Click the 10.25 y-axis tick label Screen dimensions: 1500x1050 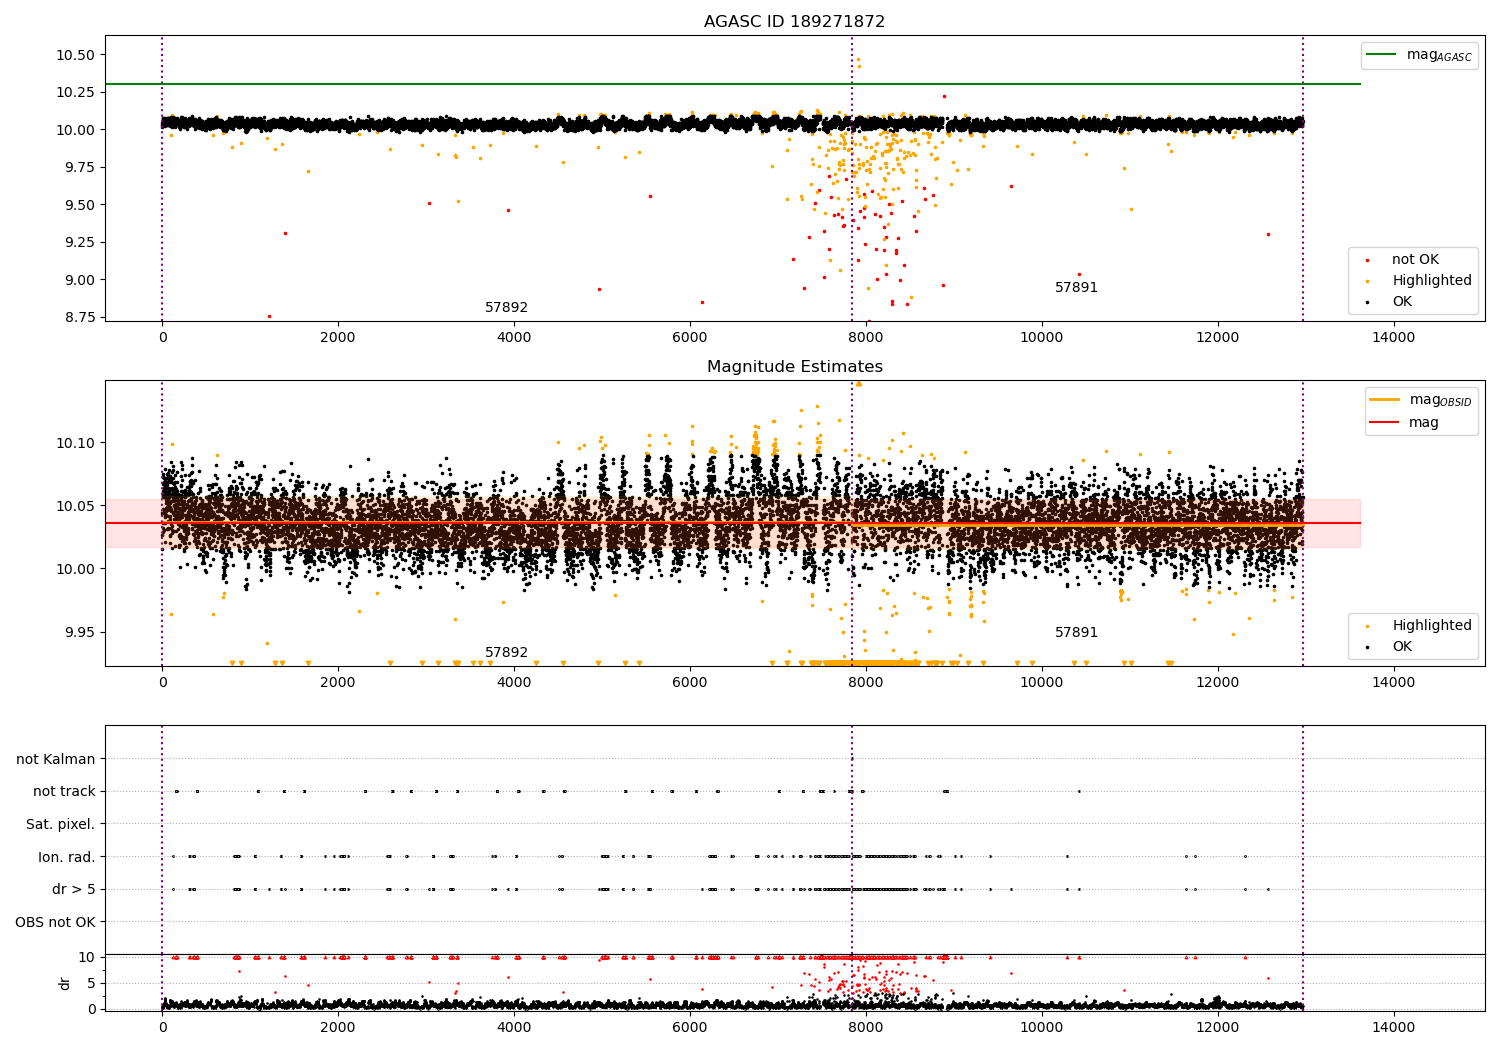coord(75,92)
